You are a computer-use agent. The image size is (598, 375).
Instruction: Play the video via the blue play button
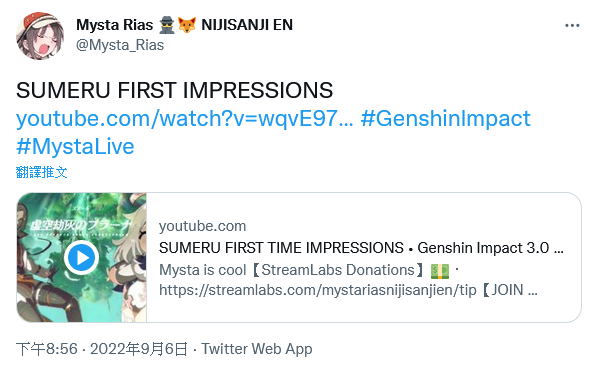pos(81,258)
